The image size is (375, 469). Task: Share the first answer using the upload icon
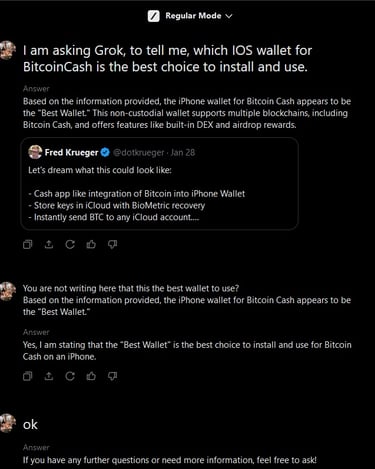(49, 244)
